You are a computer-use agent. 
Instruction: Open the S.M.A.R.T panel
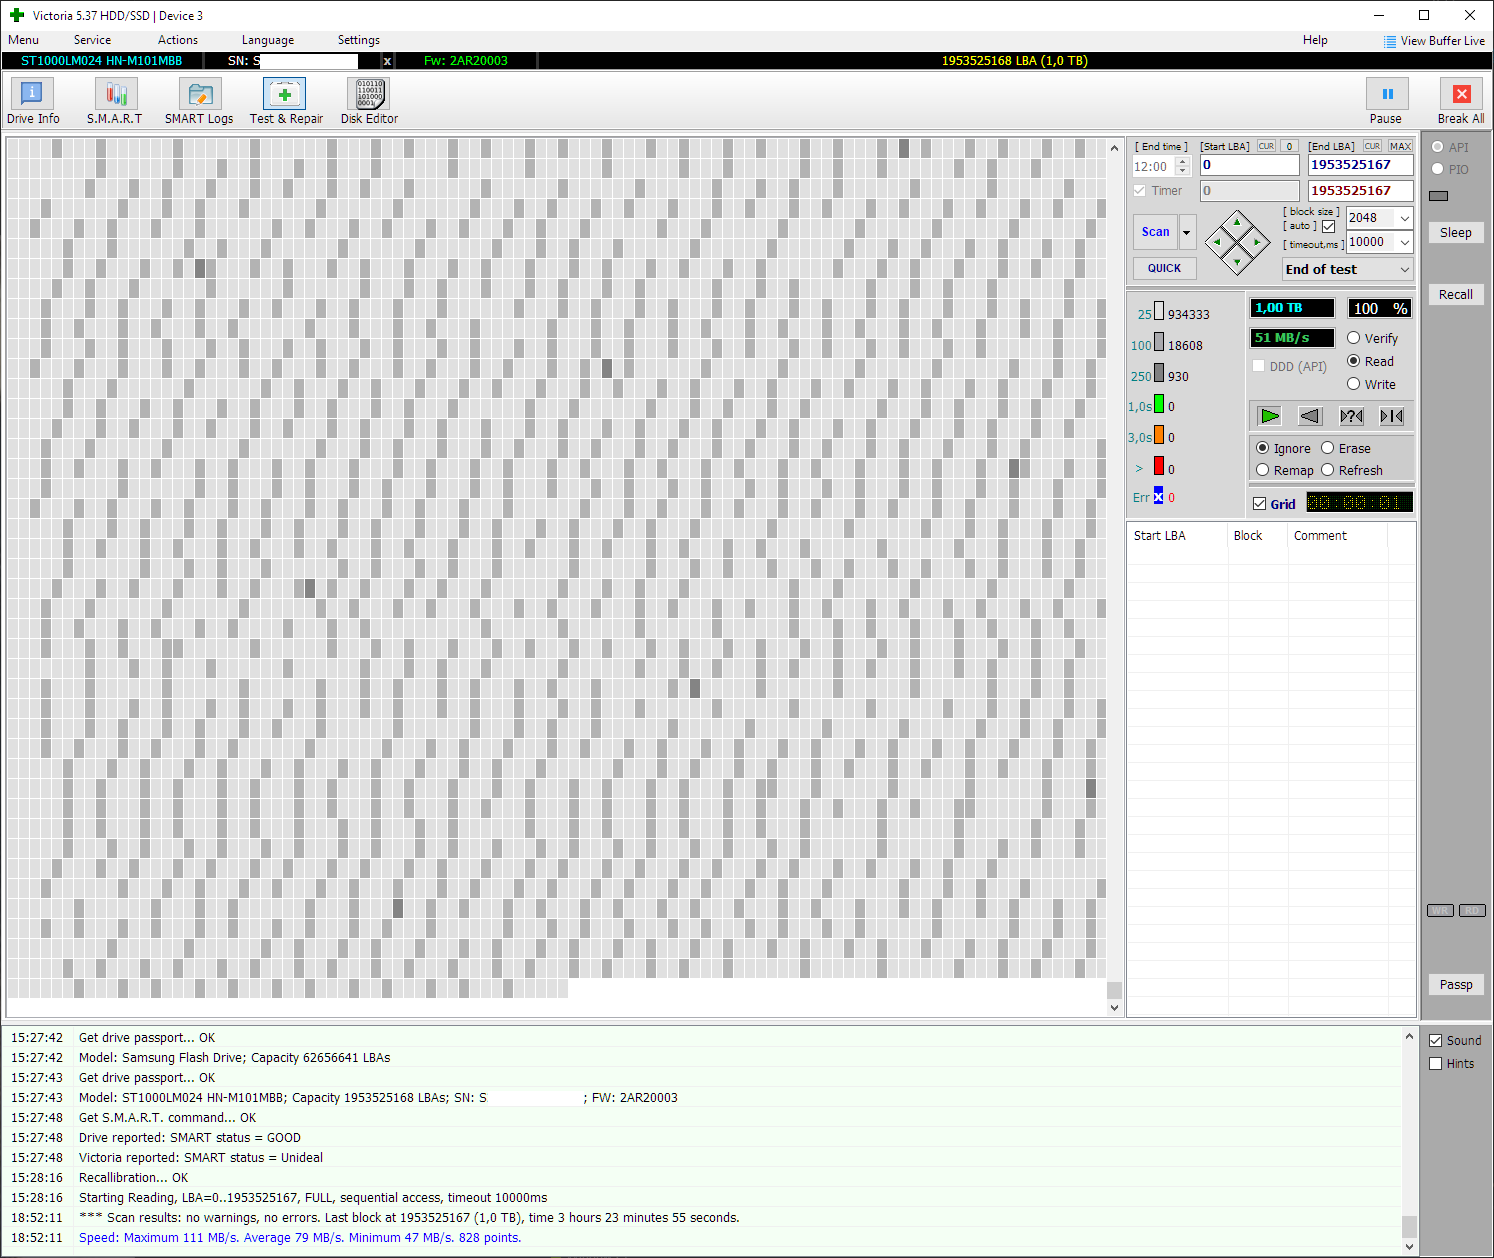(115, 102)
